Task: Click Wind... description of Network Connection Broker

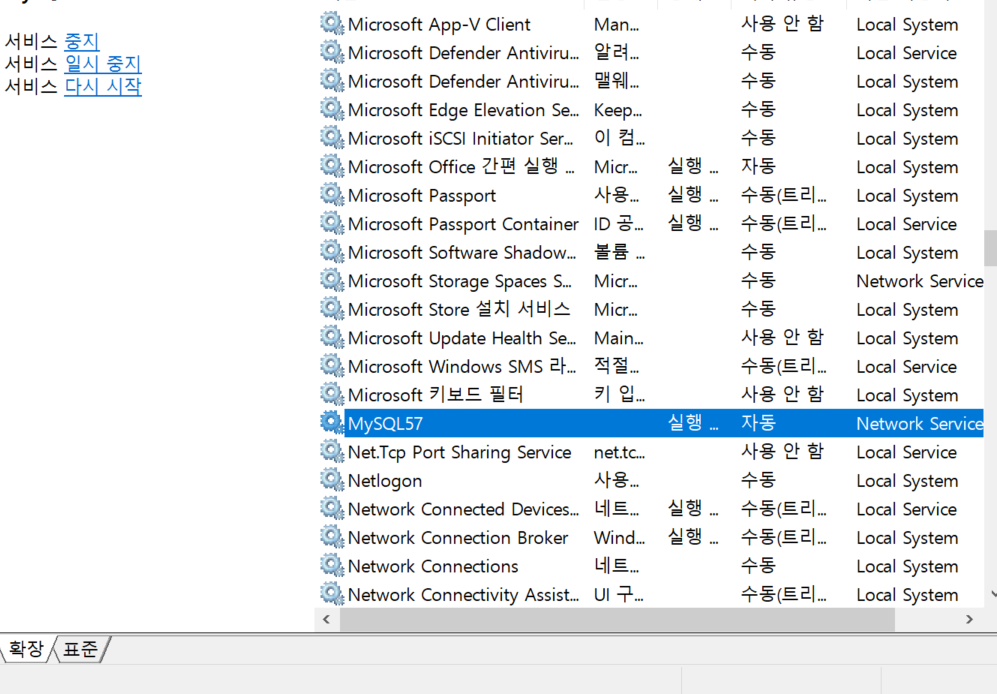Action: pos(619,538)
